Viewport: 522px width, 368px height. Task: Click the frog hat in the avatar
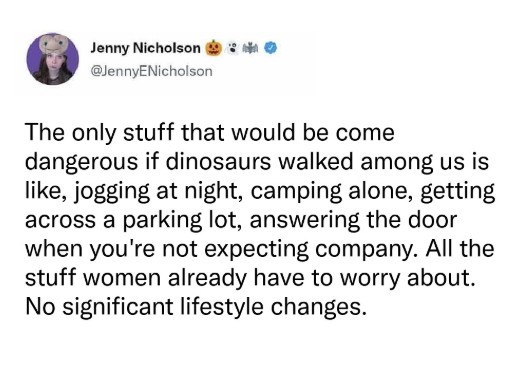tap(54, 43)
